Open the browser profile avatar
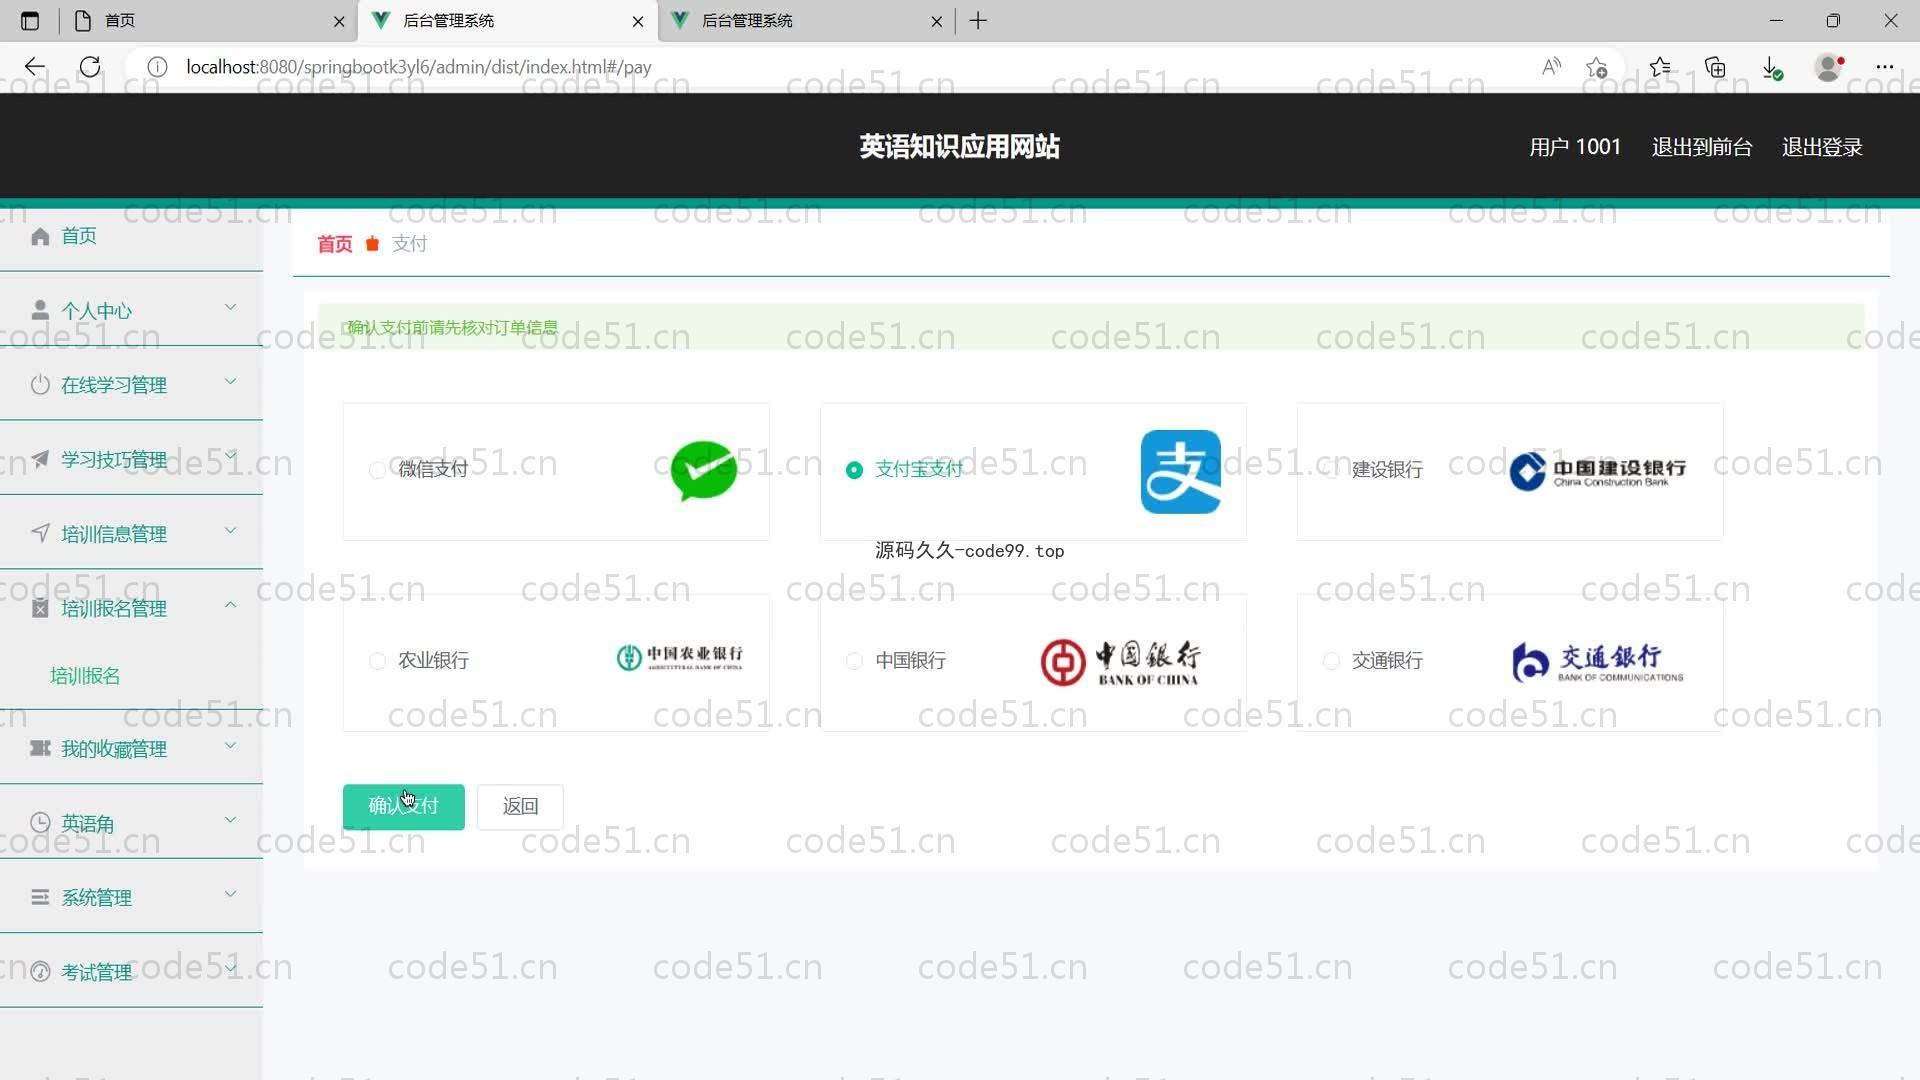 1829,67
